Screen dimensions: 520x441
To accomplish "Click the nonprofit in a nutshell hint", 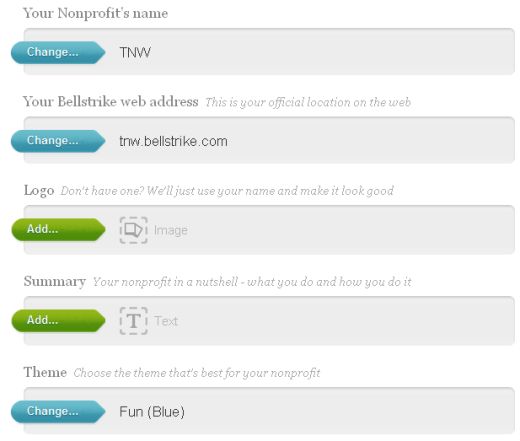I will pyautogui.click(x=252, y=282).
